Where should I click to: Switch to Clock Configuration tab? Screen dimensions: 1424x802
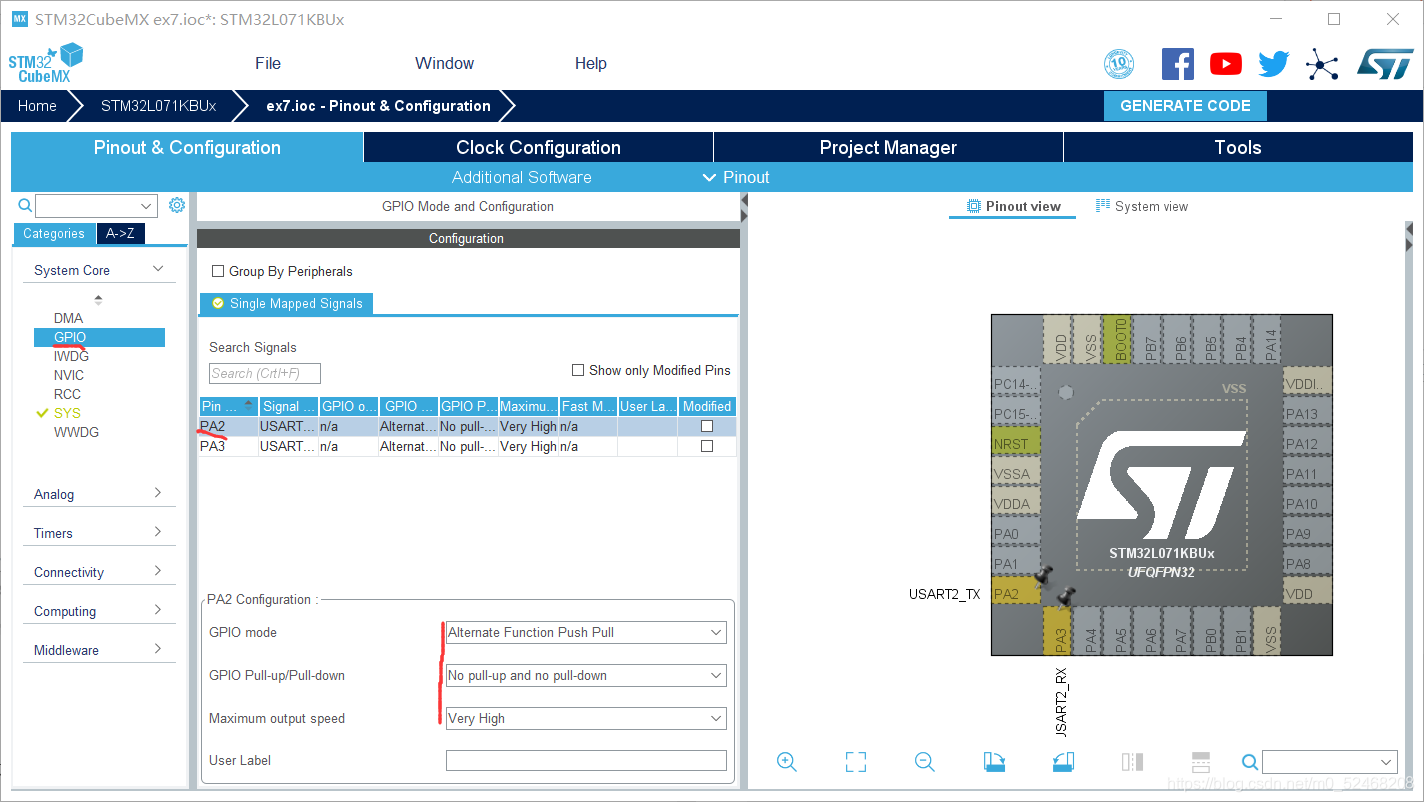coord(538,147)
